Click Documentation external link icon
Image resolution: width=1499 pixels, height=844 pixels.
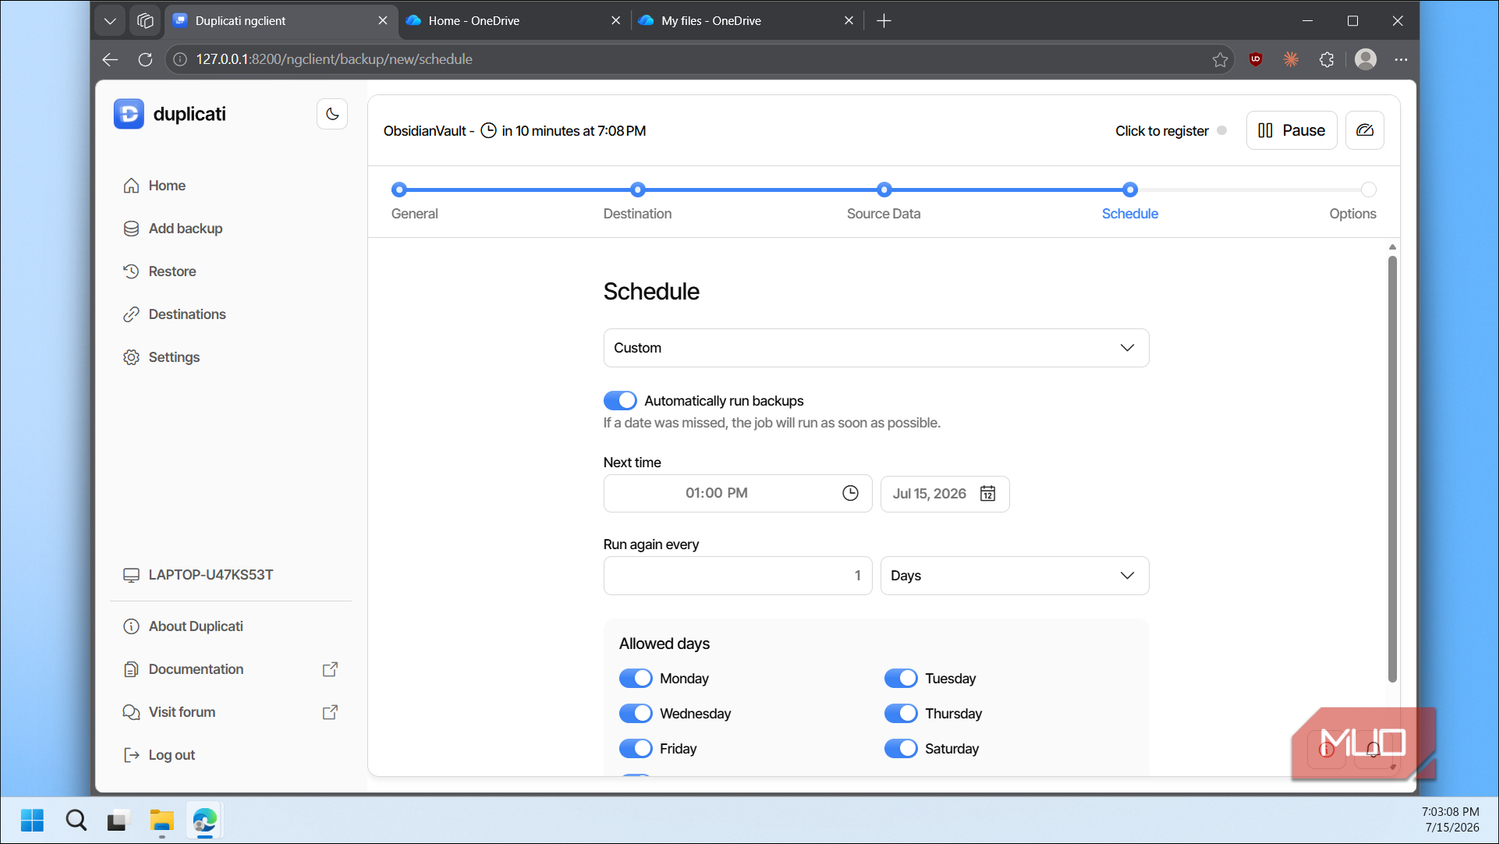330,670
